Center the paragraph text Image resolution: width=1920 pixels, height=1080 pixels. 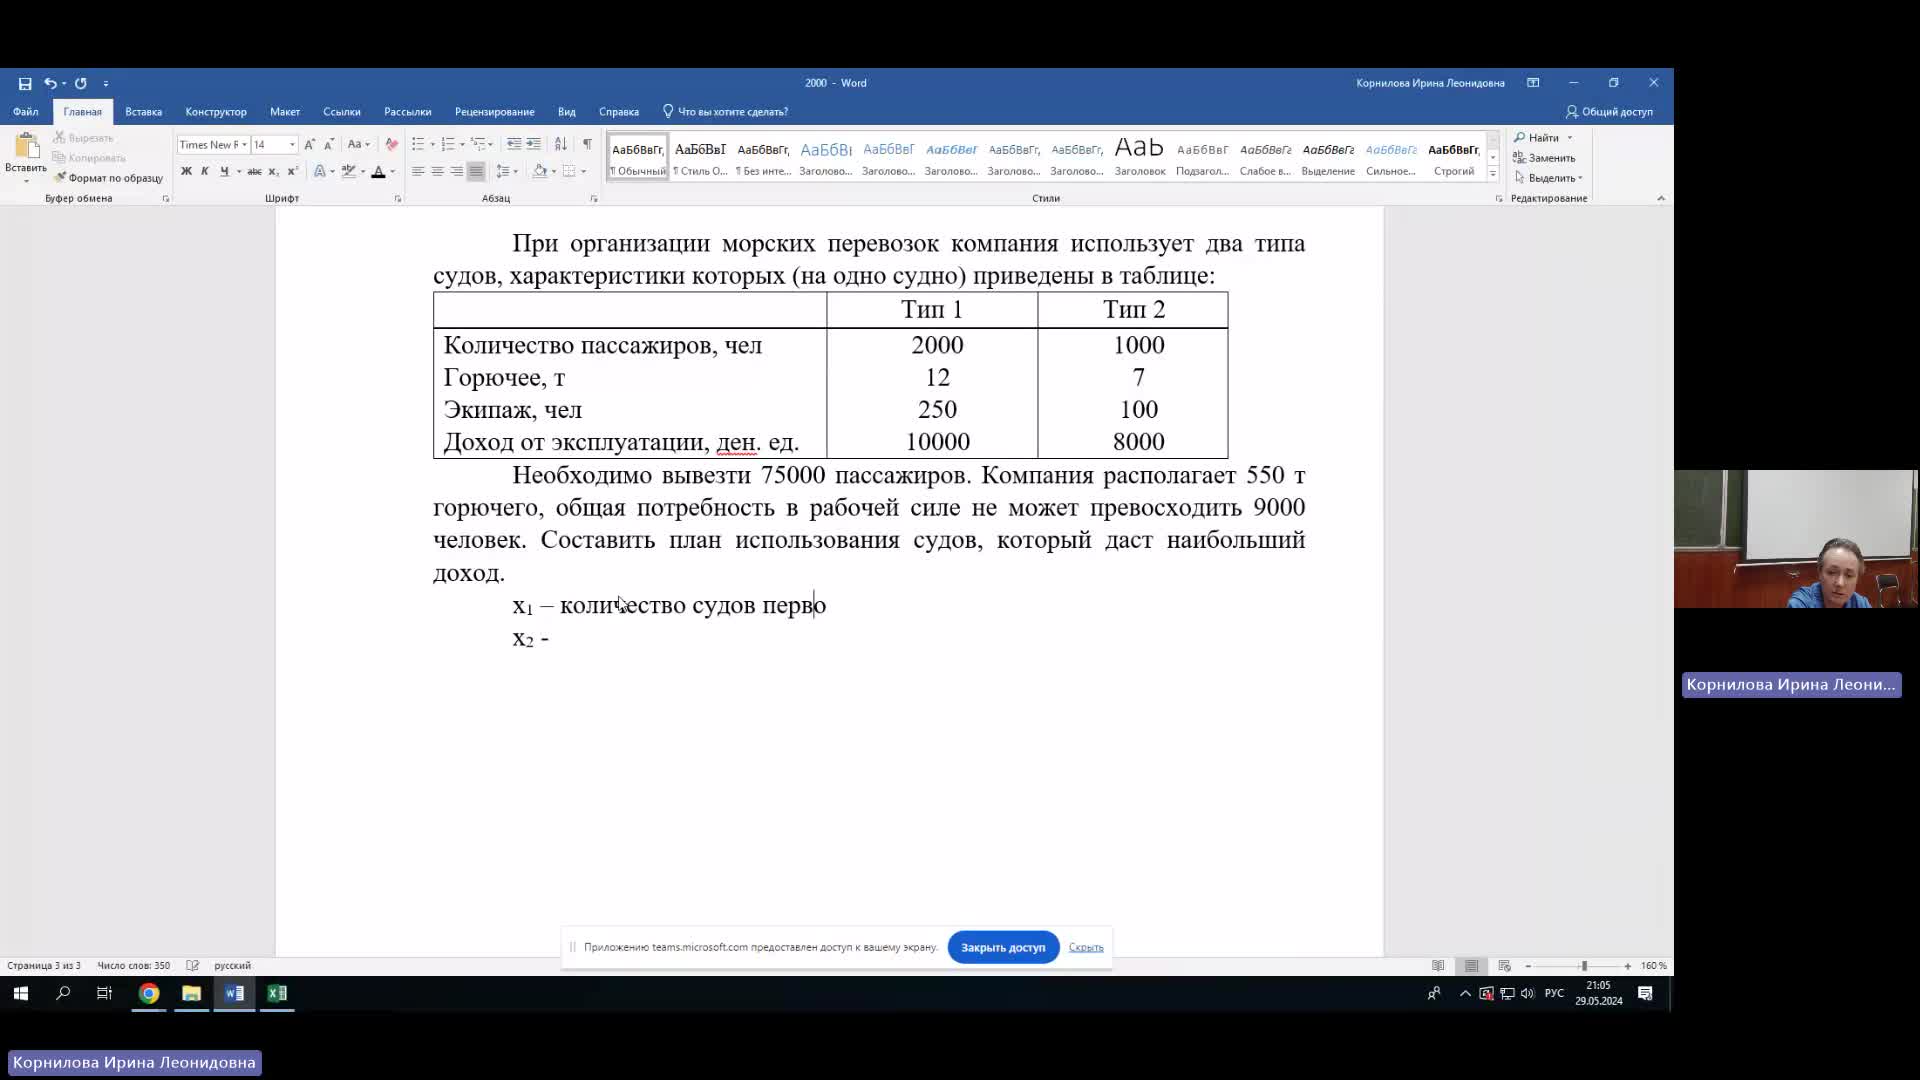[x=437, y=171]
